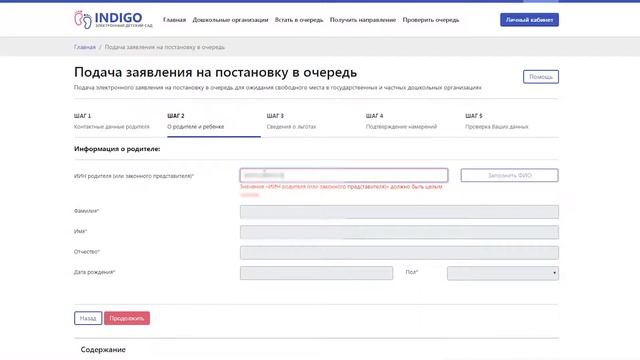The image size is (640, 360).
Task: Open ШАГ 5 Проверка Ваших данных step
Action: (x=496, y=121)
